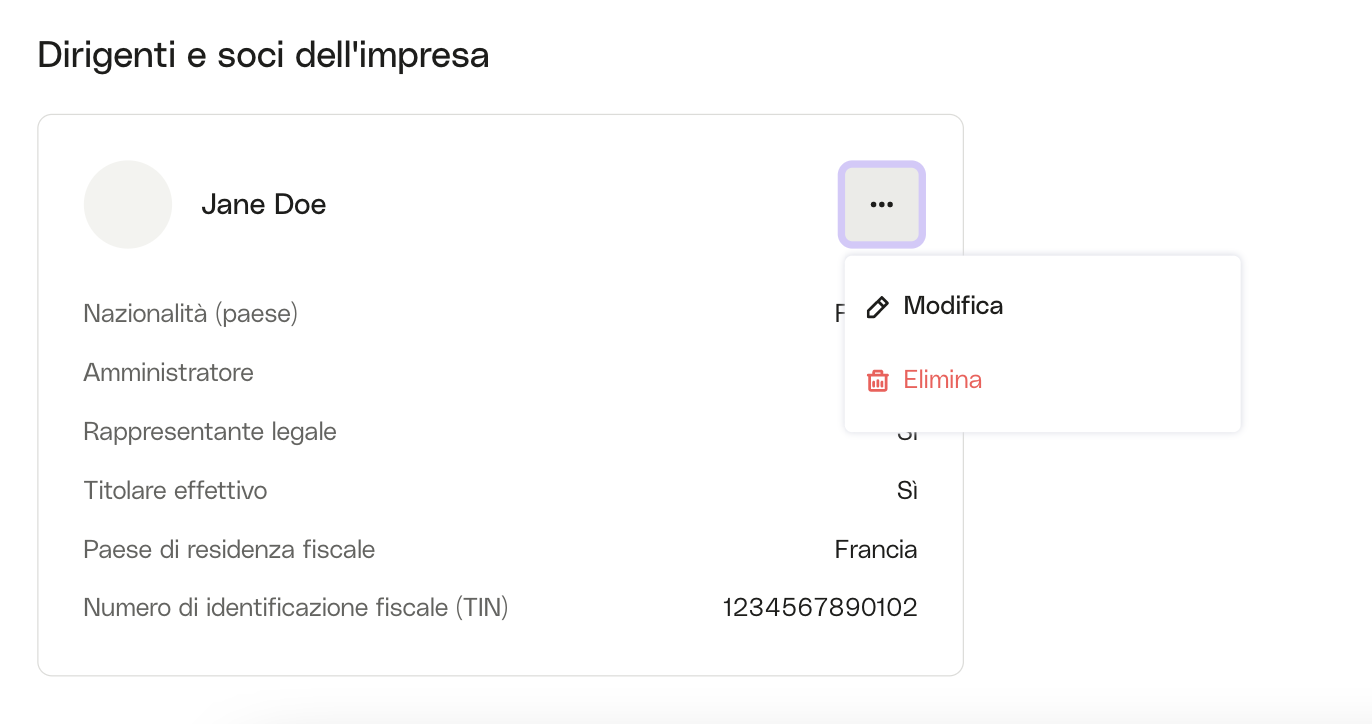
Task: Click the name Jane Doe
Action: (264, 205)
